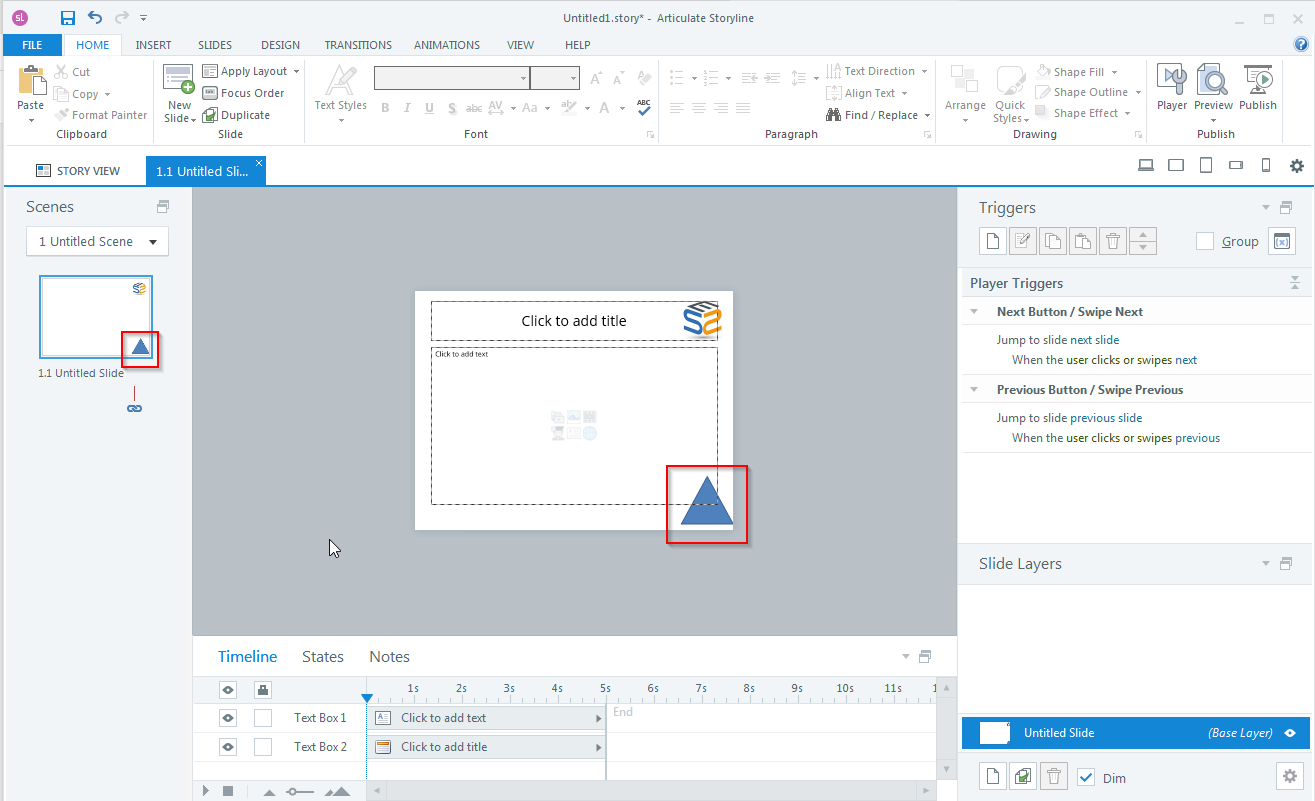Click the Shape Effect button
1315x801 pixels.
pyautogui.click(x=1085, y=114)
